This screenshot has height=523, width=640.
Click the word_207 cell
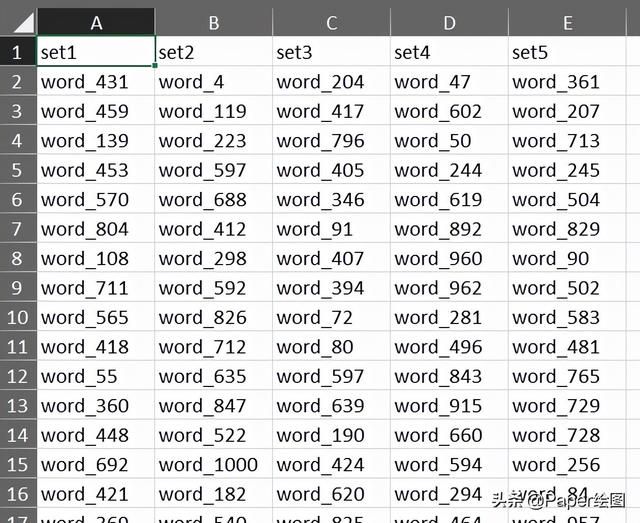567,110
